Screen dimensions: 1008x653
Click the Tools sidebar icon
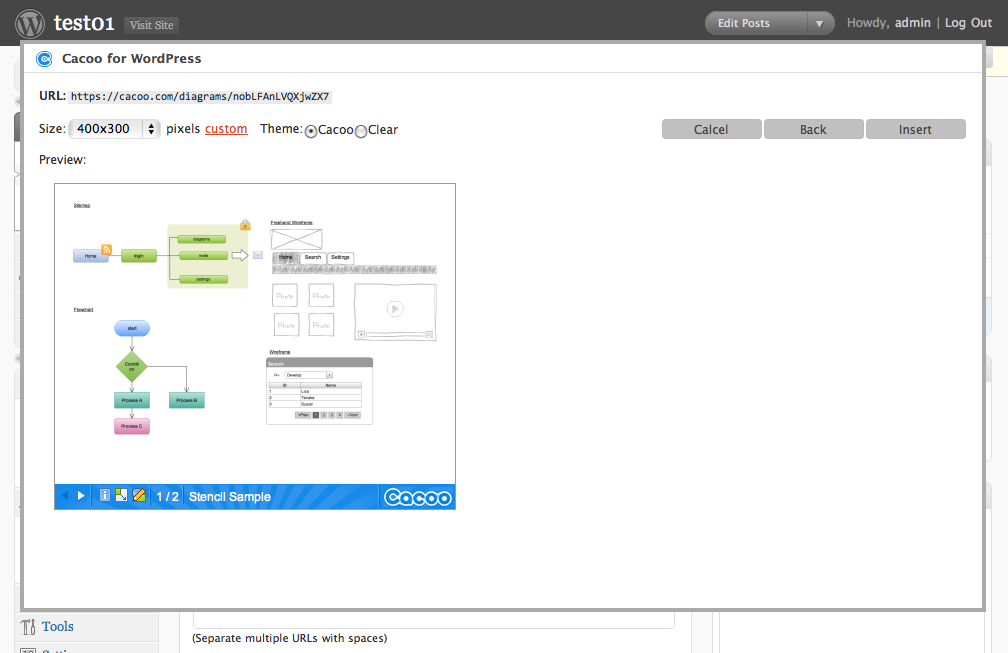[28, 627]
